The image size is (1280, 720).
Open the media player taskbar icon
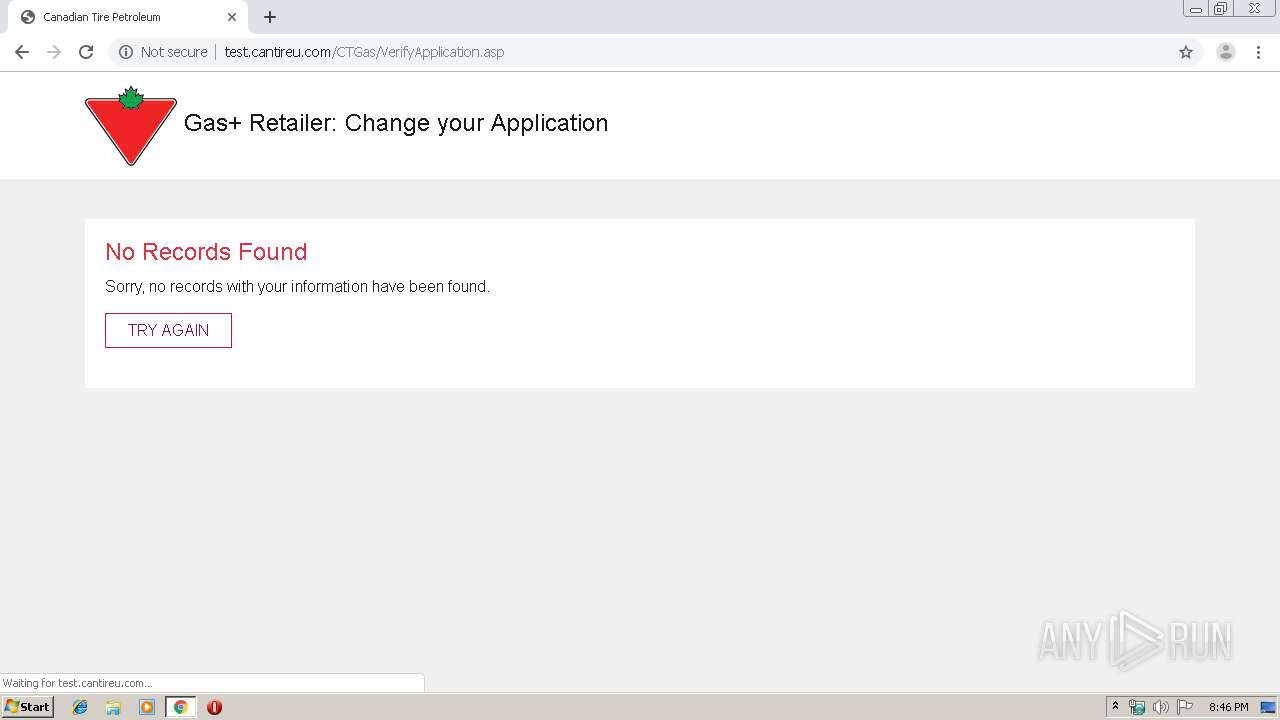tap(147, 707)
